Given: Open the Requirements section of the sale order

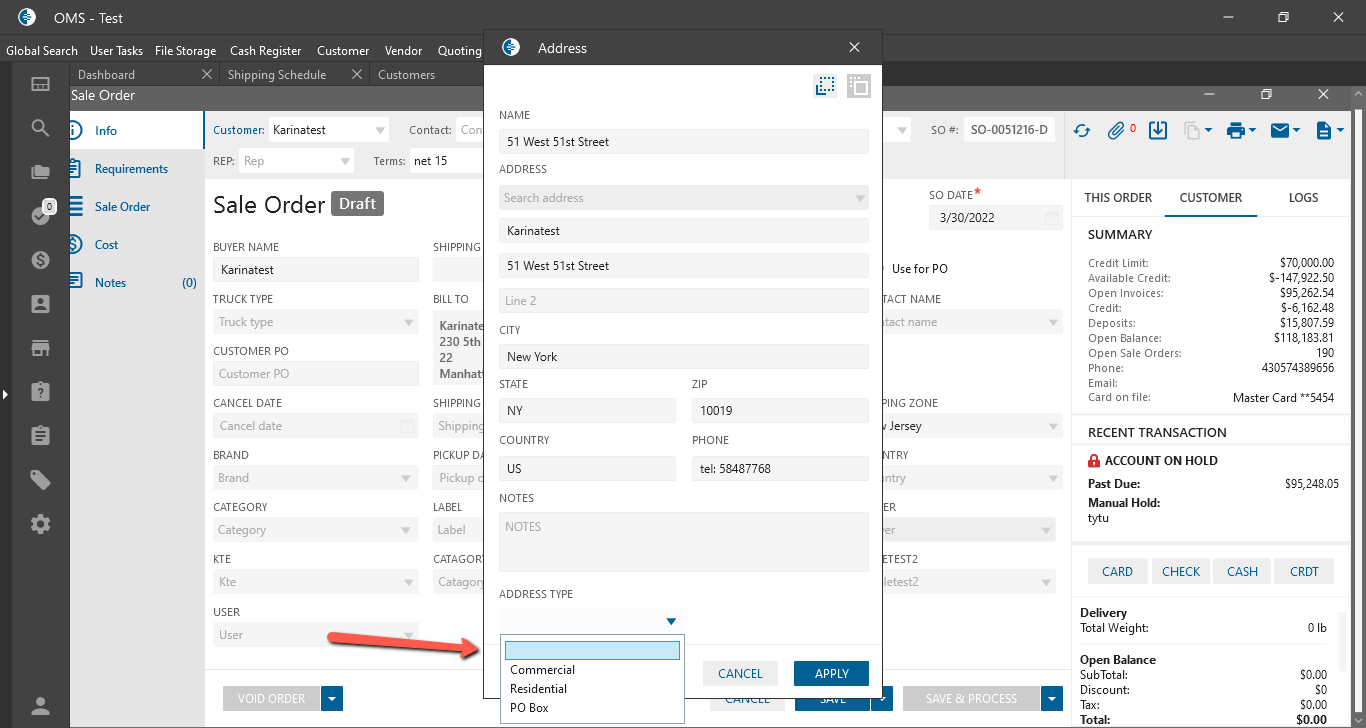Looking at the screenshot, I should (131, 169).
